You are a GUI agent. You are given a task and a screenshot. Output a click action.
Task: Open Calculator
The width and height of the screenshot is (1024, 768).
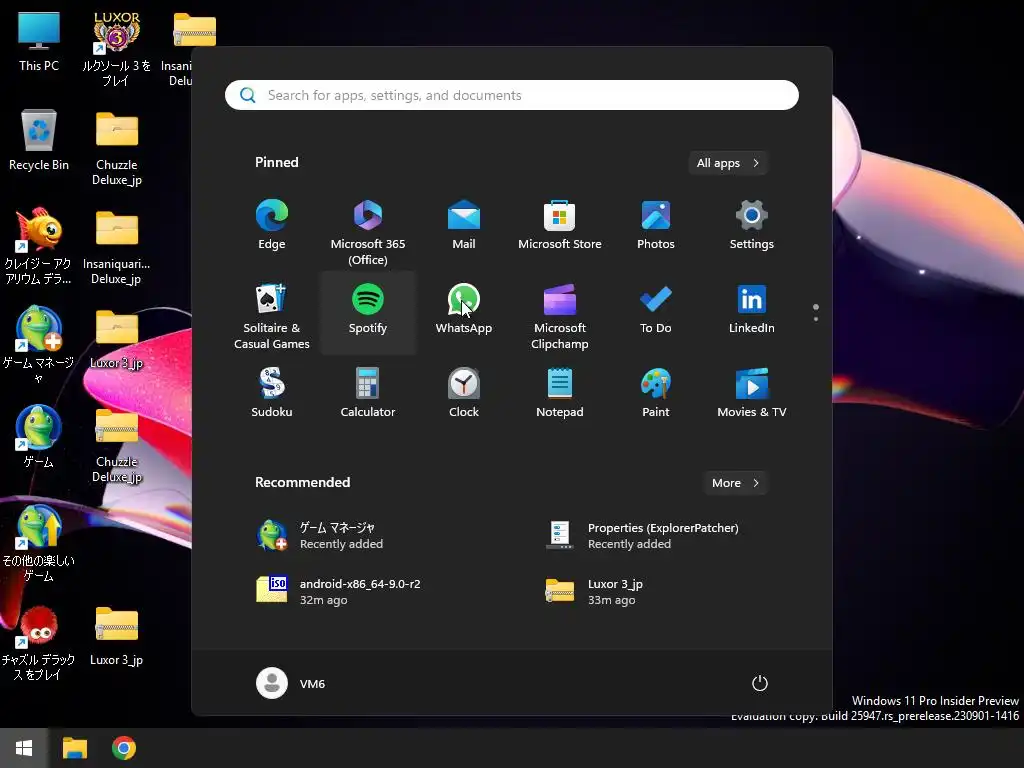point(368,393)
